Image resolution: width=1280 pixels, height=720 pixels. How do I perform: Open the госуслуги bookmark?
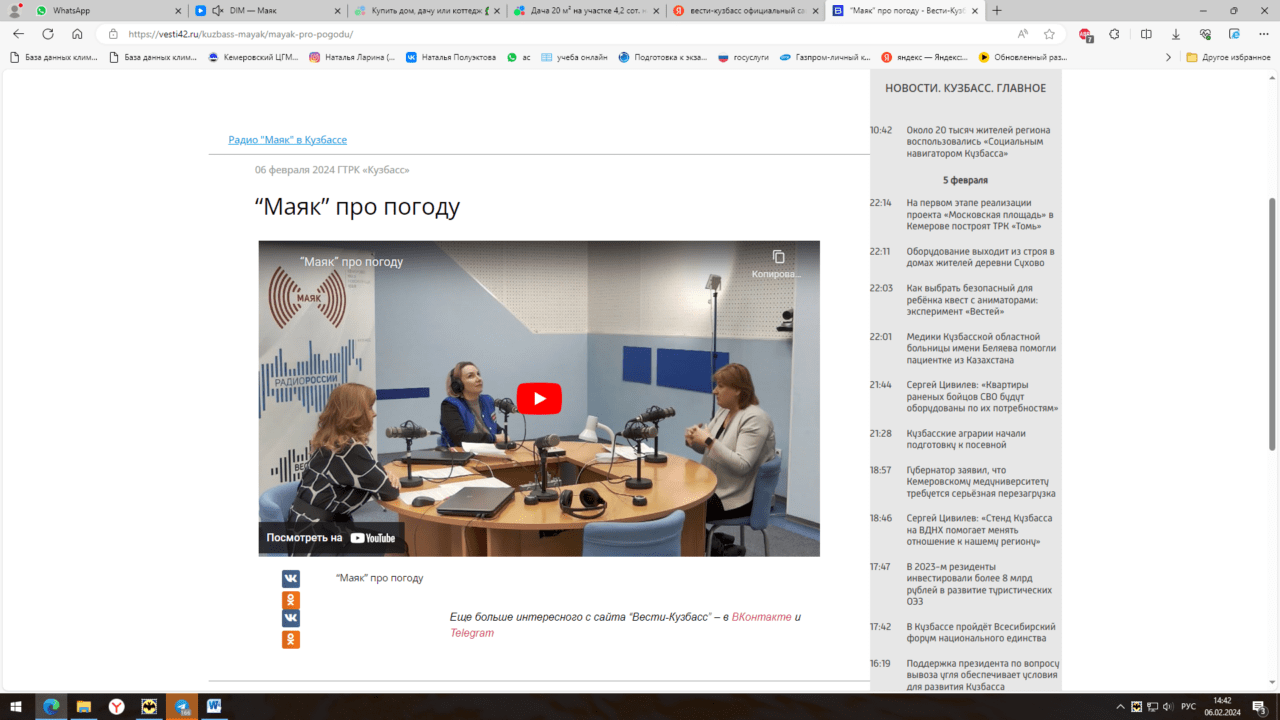click(743, 57)
